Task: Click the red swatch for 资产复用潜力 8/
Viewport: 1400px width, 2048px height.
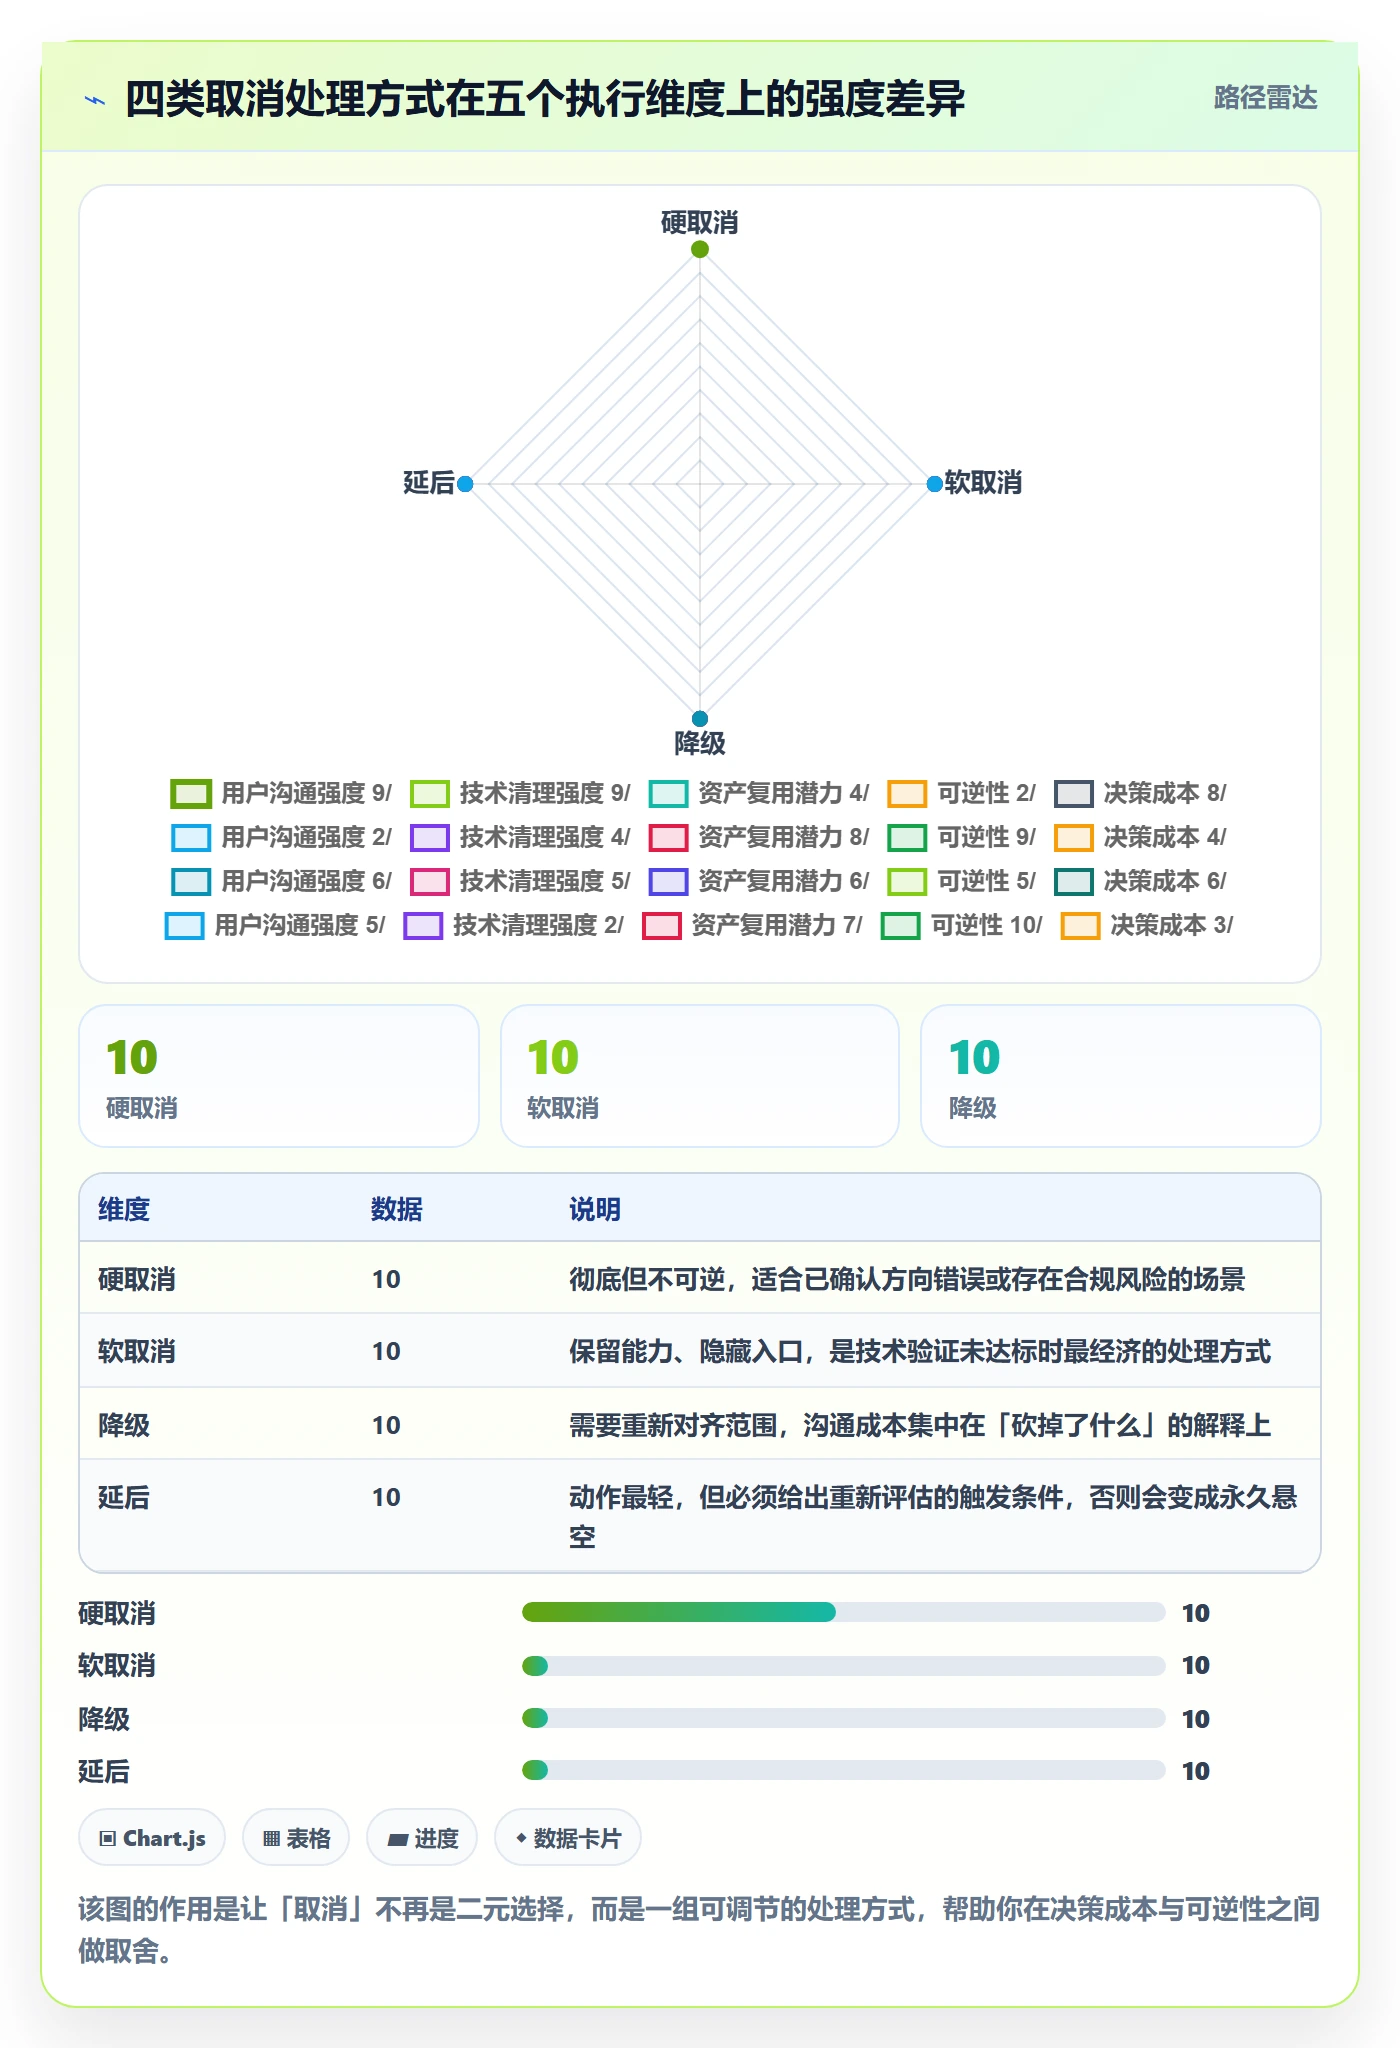Action: (x=668, y=837)
